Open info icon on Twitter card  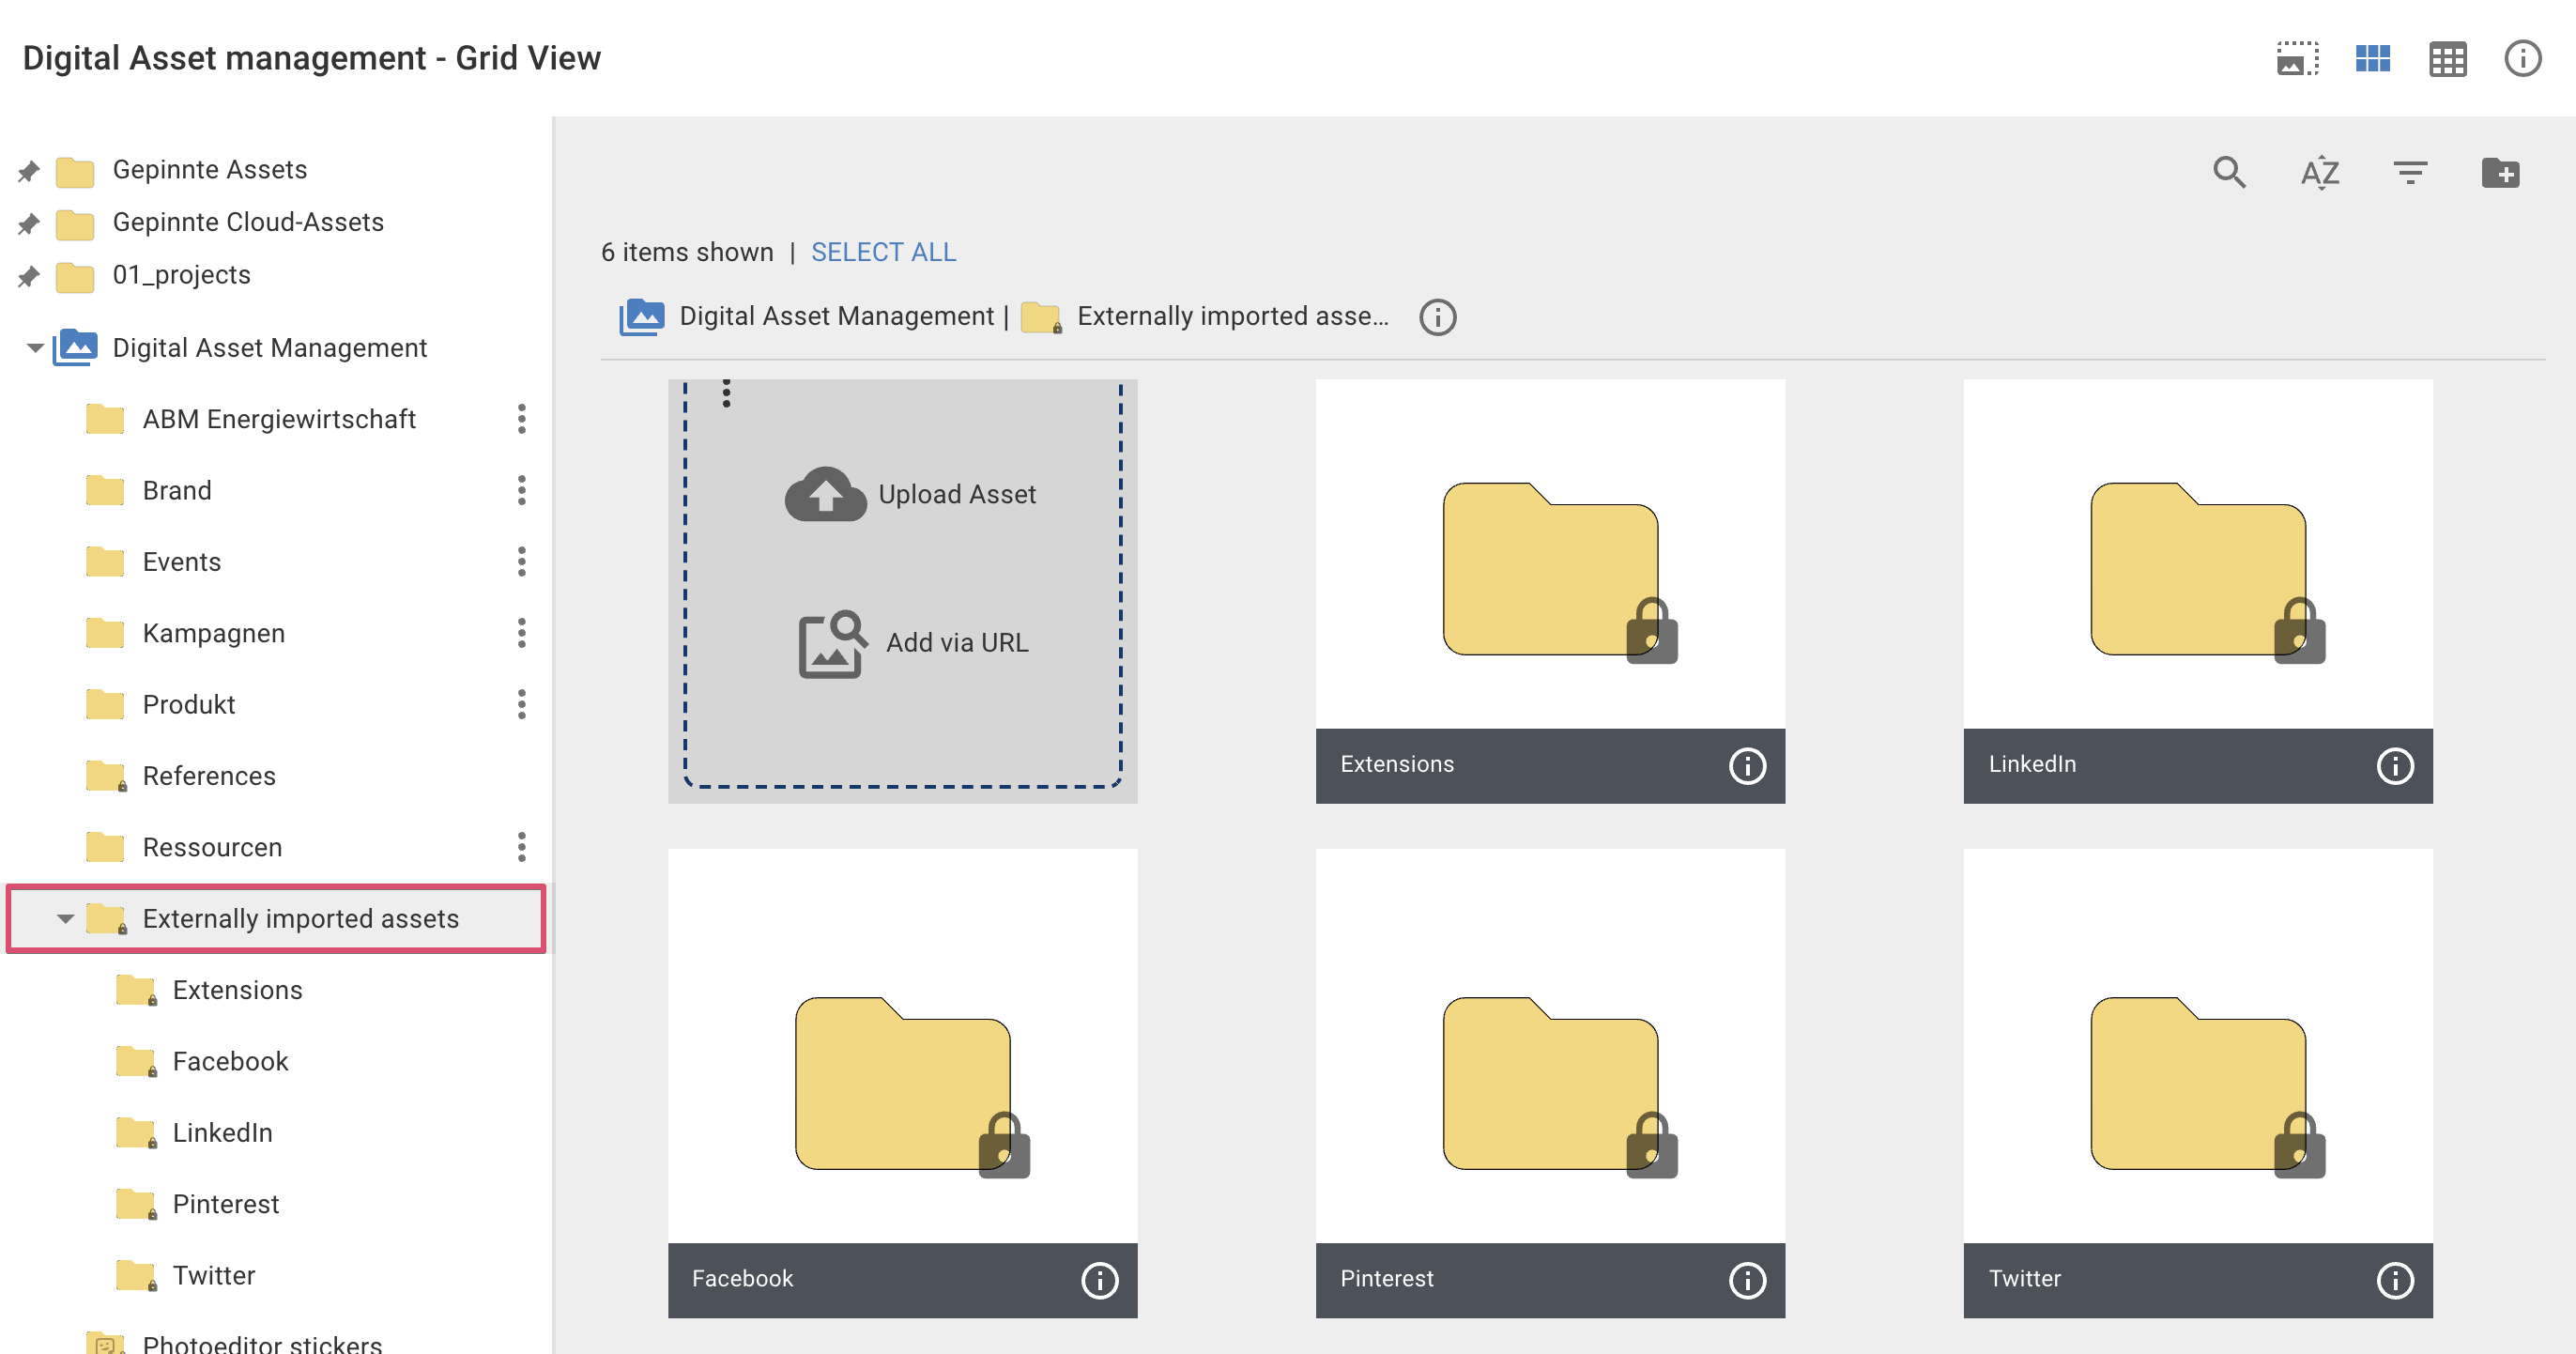coord(2394,1280)
